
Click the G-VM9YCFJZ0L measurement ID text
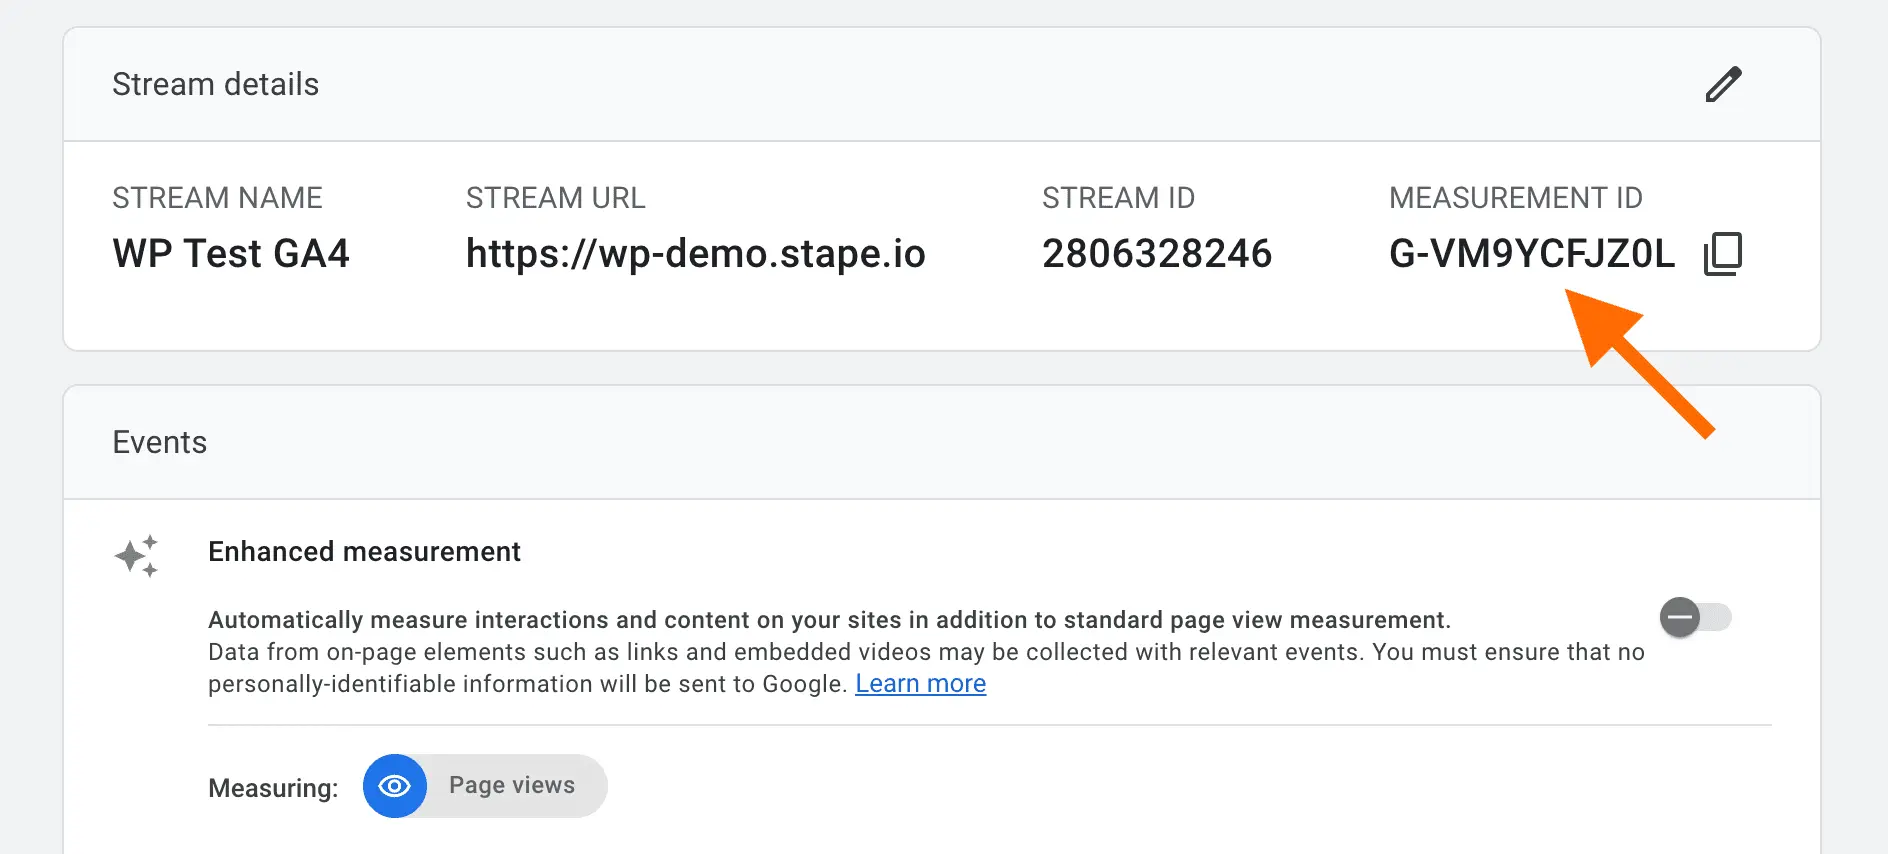pos(1531,254)
